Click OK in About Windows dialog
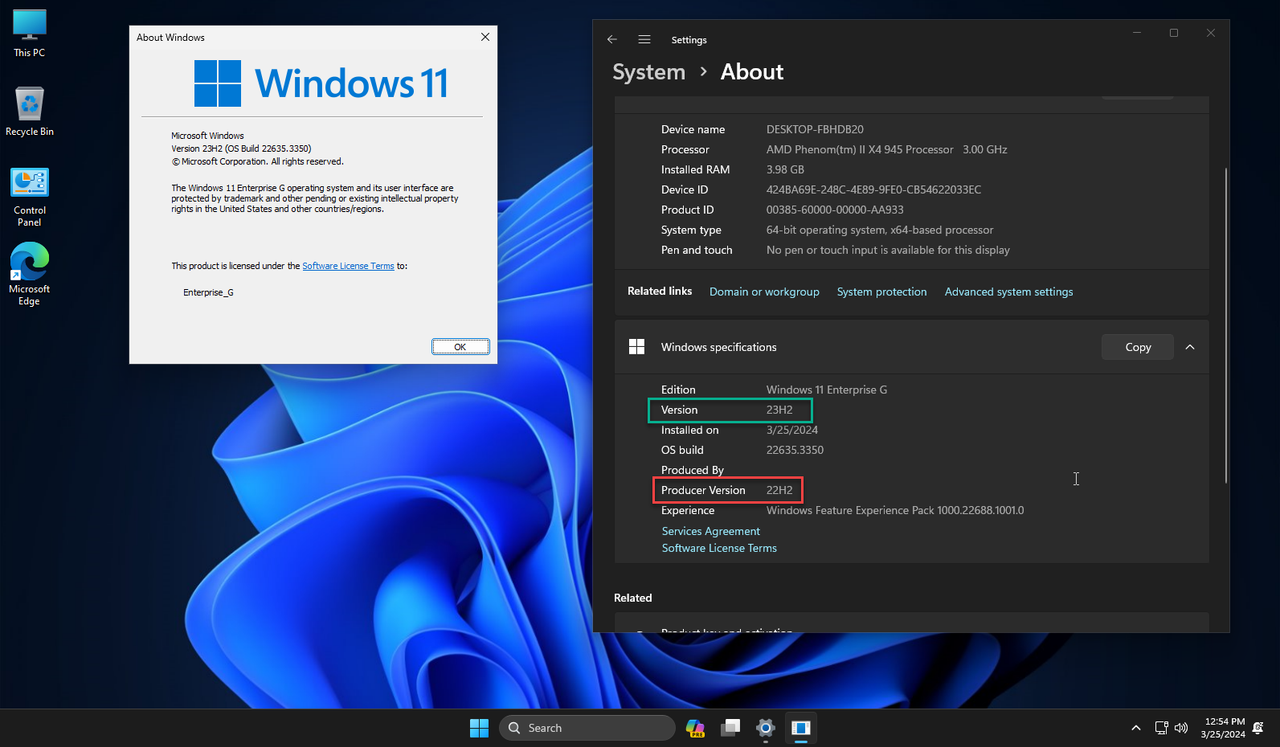This screenshot has height=747, width=1280. tap(460, 347)
